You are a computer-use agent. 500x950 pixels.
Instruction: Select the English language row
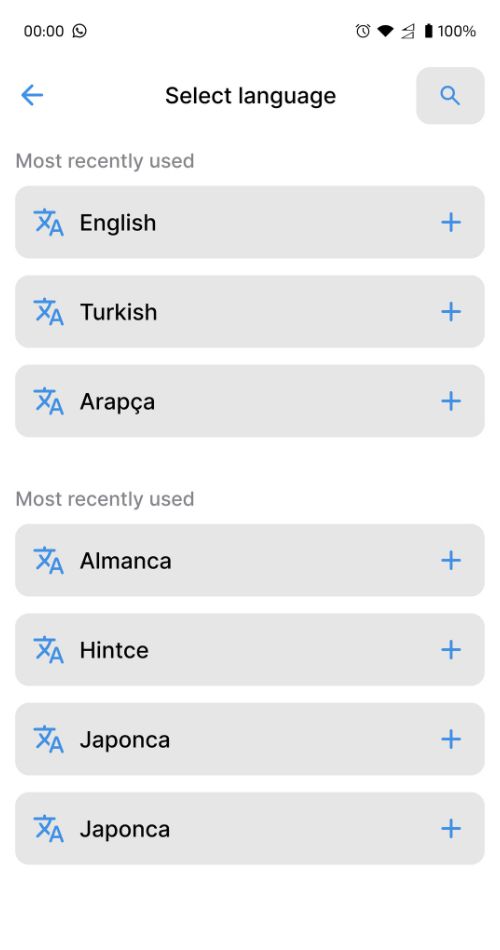pos(250,222)
